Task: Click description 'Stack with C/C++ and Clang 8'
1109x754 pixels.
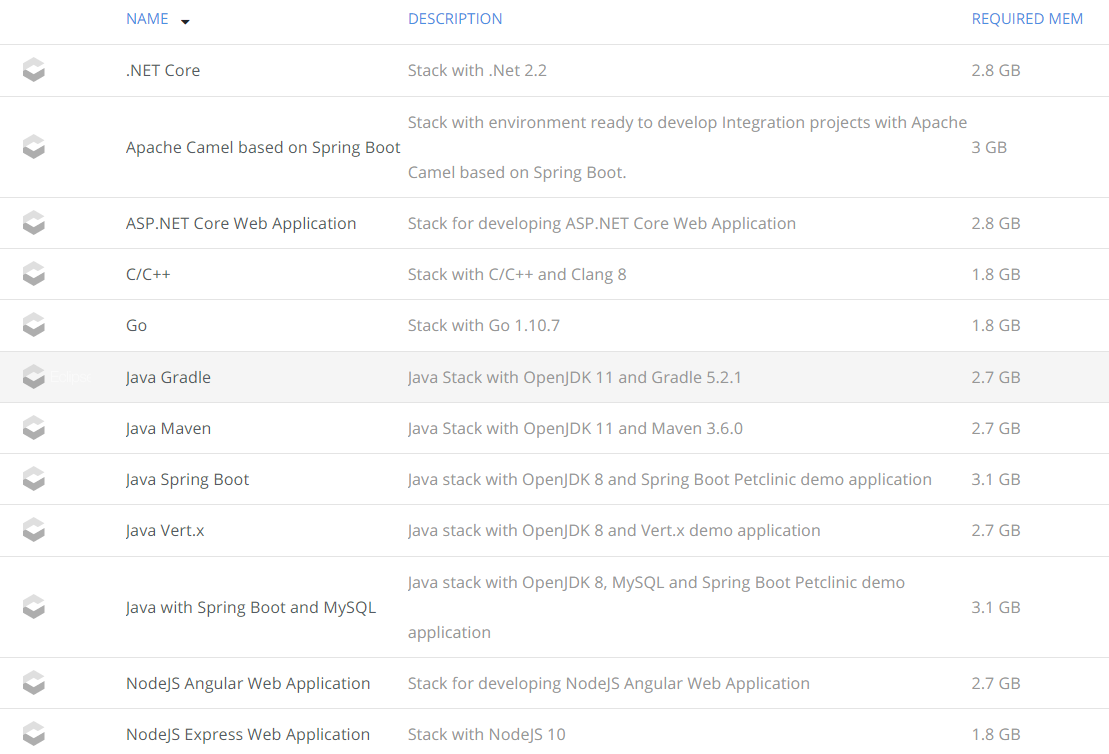Action: pyautogui.click(x=517, y=274)
